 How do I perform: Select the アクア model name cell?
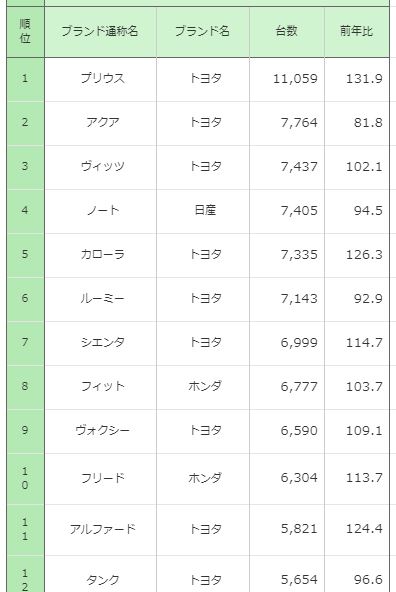(x=100, y=123)
